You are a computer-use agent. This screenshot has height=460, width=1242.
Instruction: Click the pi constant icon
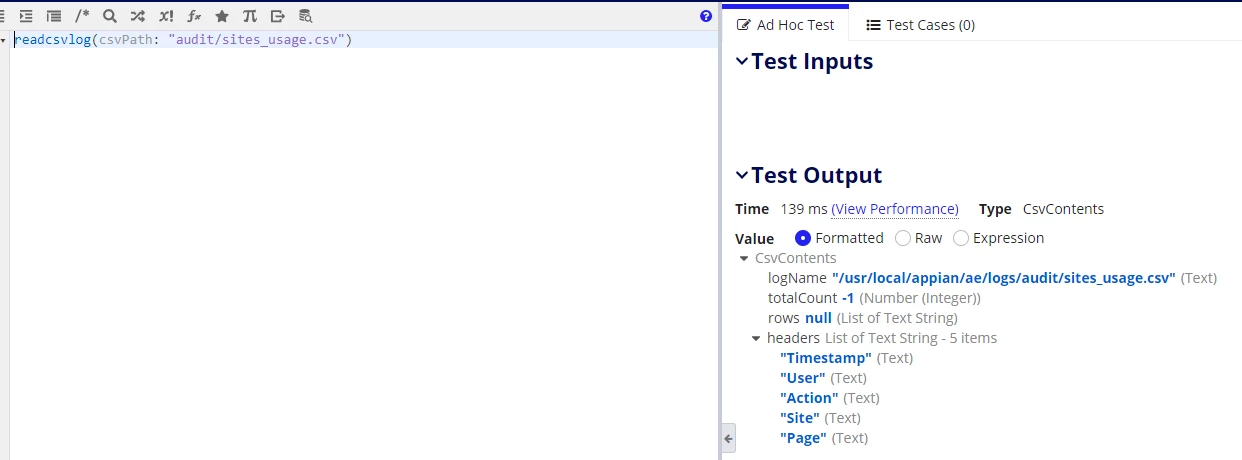[250, 16]
